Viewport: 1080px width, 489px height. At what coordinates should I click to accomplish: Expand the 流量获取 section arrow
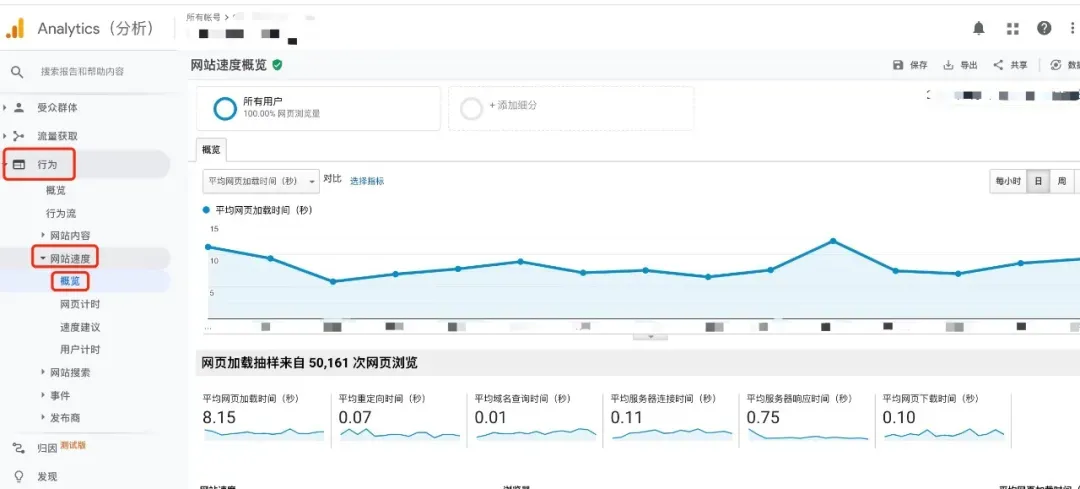[5, 136]
